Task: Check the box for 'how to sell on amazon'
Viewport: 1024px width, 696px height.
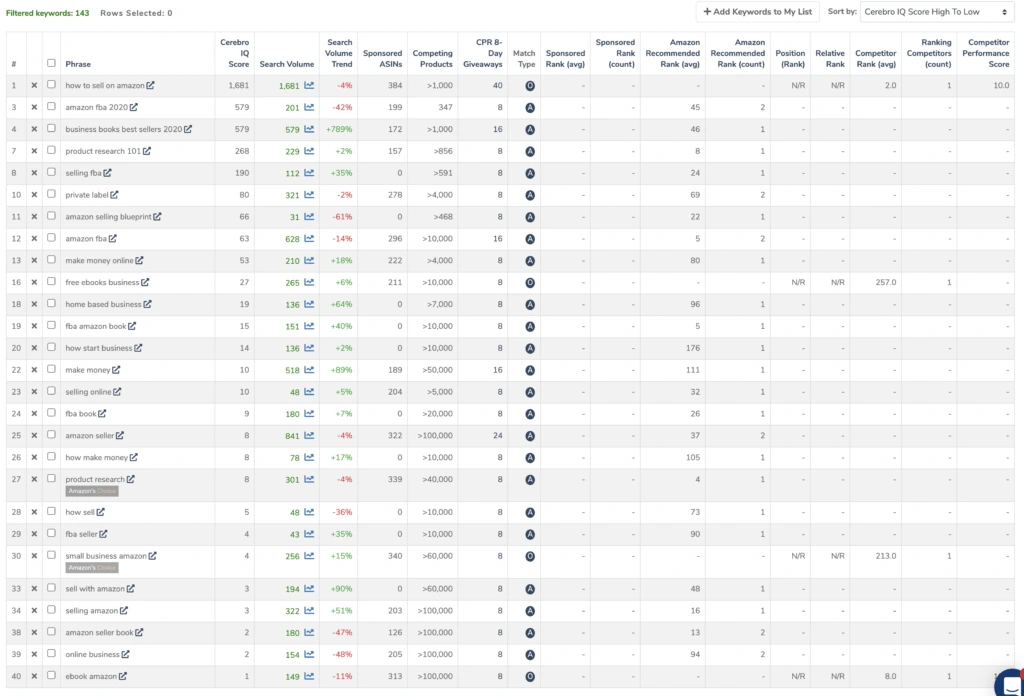Action: [51, 85]
